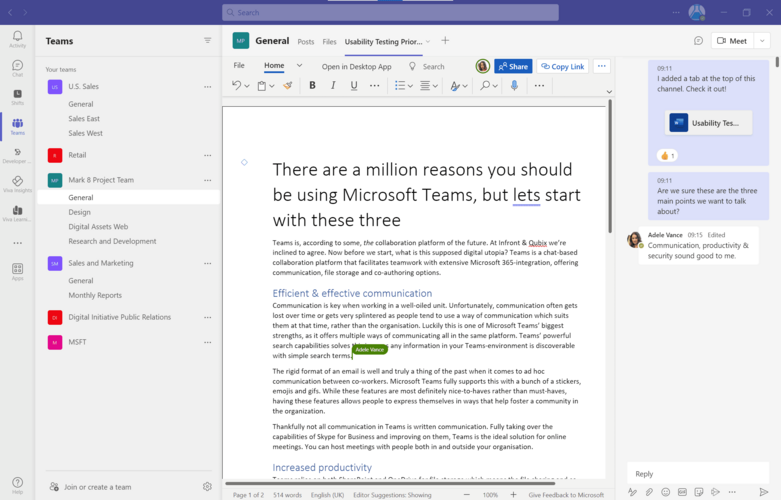
Task: Click Join or create a team
Action: point(91,487)
